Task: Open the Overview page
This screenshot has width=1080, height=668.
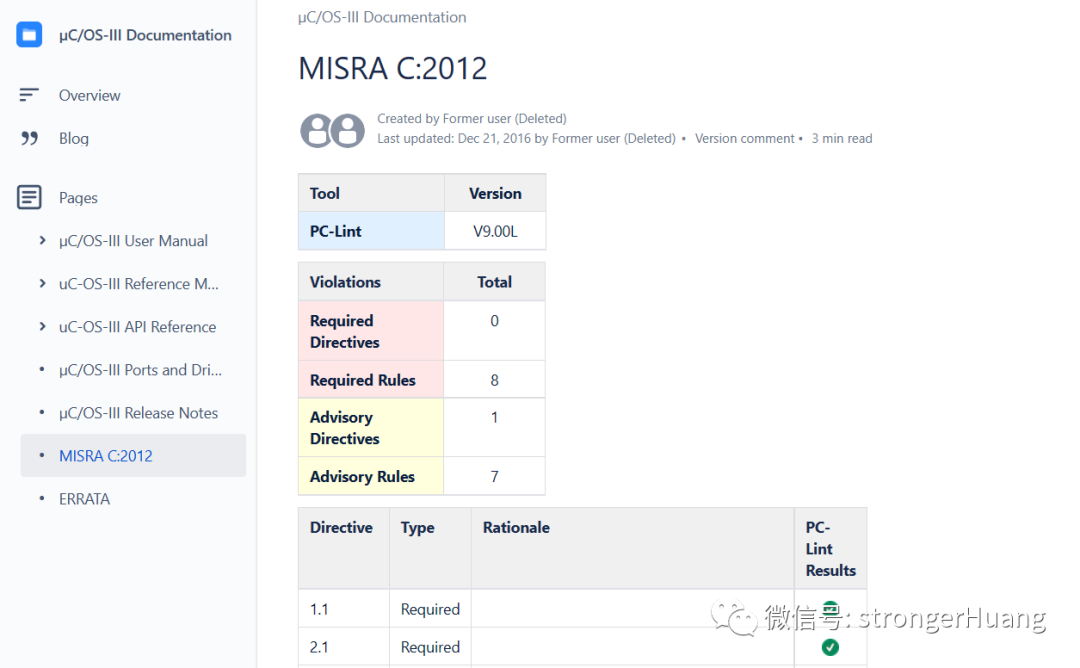Action: (90, 95)
